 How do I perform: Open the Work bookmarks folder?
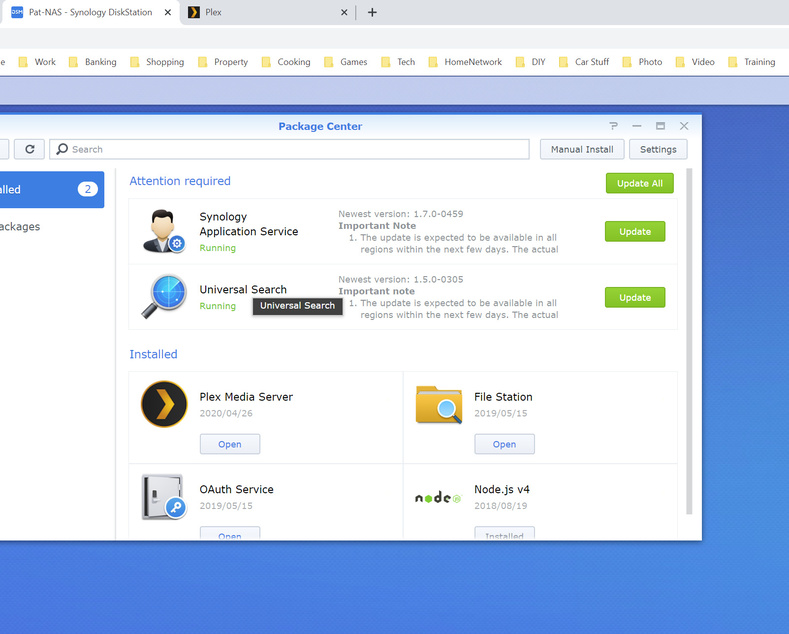tap(37, 62)
